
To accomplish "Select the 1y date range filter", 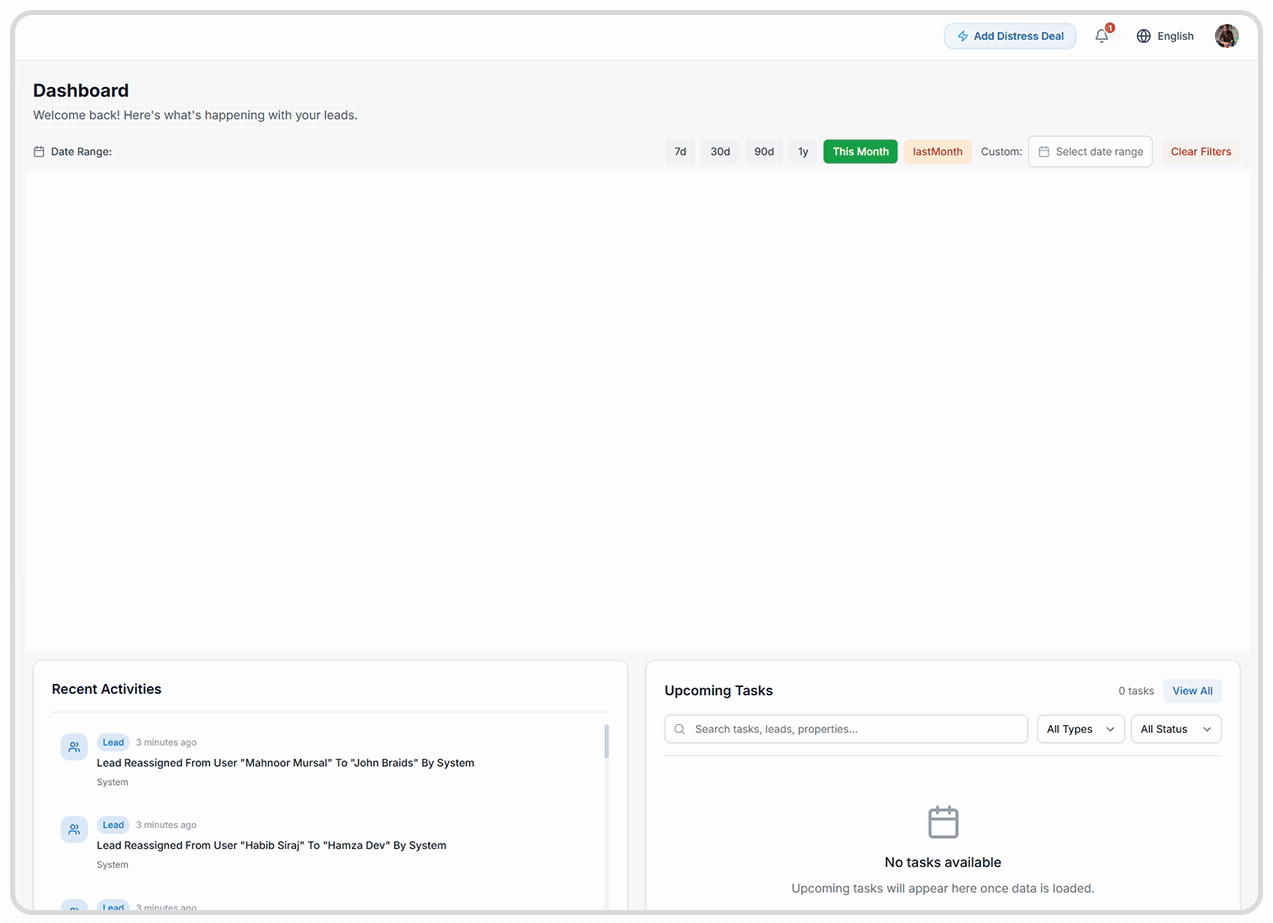I will (x=803, y=152).
